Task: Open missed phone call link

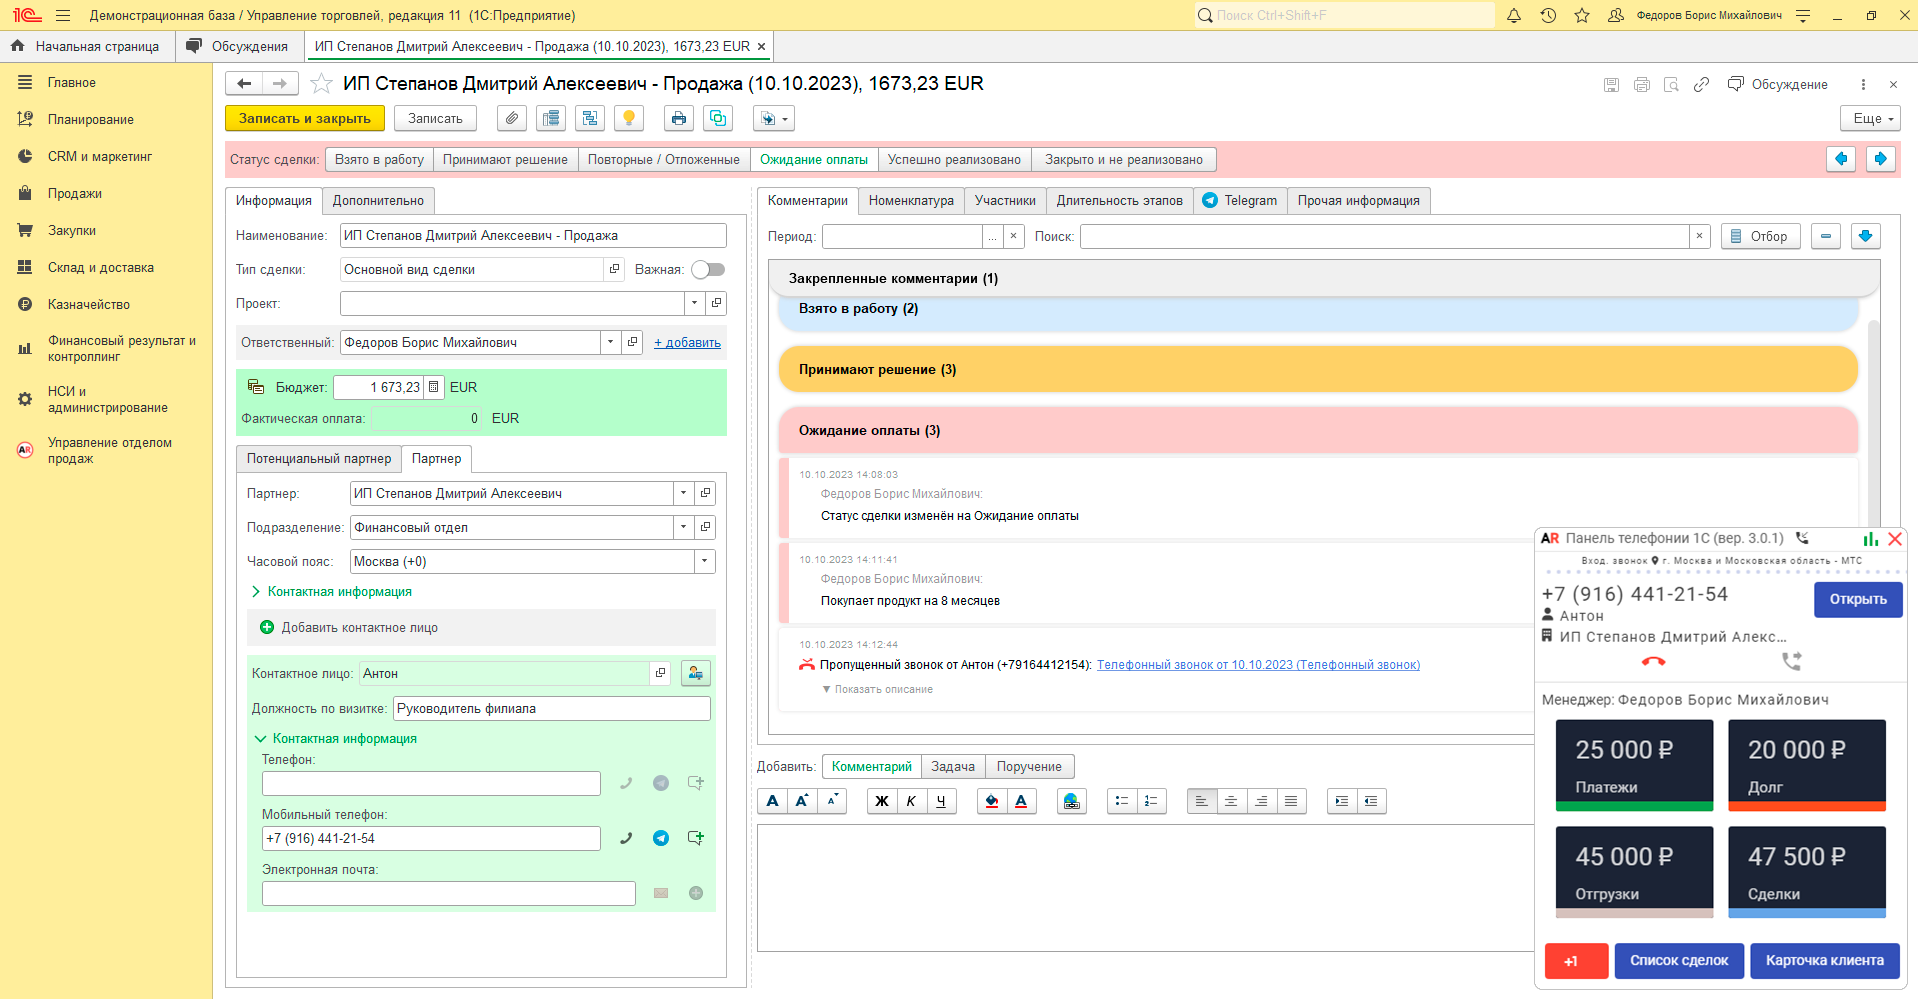Action: pos(1258,665)
